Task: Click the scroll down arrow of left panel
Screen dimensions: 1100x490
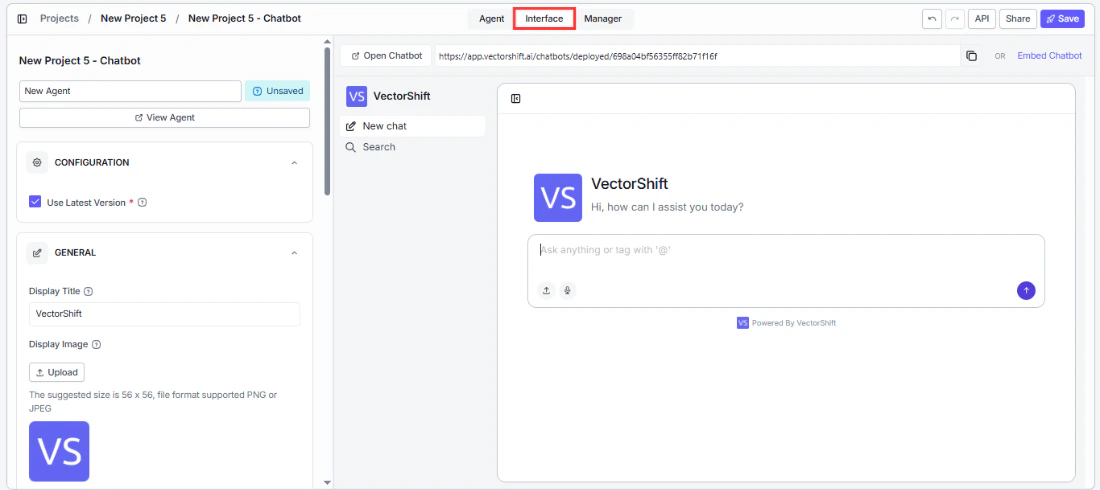Action: [x=327, y=483]
